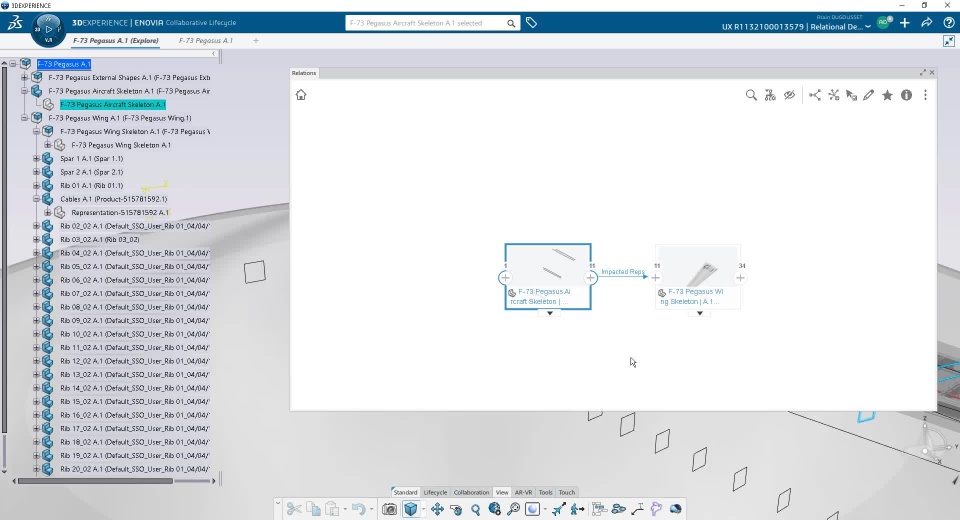Click the network node layout icon
This screenshot has width=960, height=520.
point(834,95)
